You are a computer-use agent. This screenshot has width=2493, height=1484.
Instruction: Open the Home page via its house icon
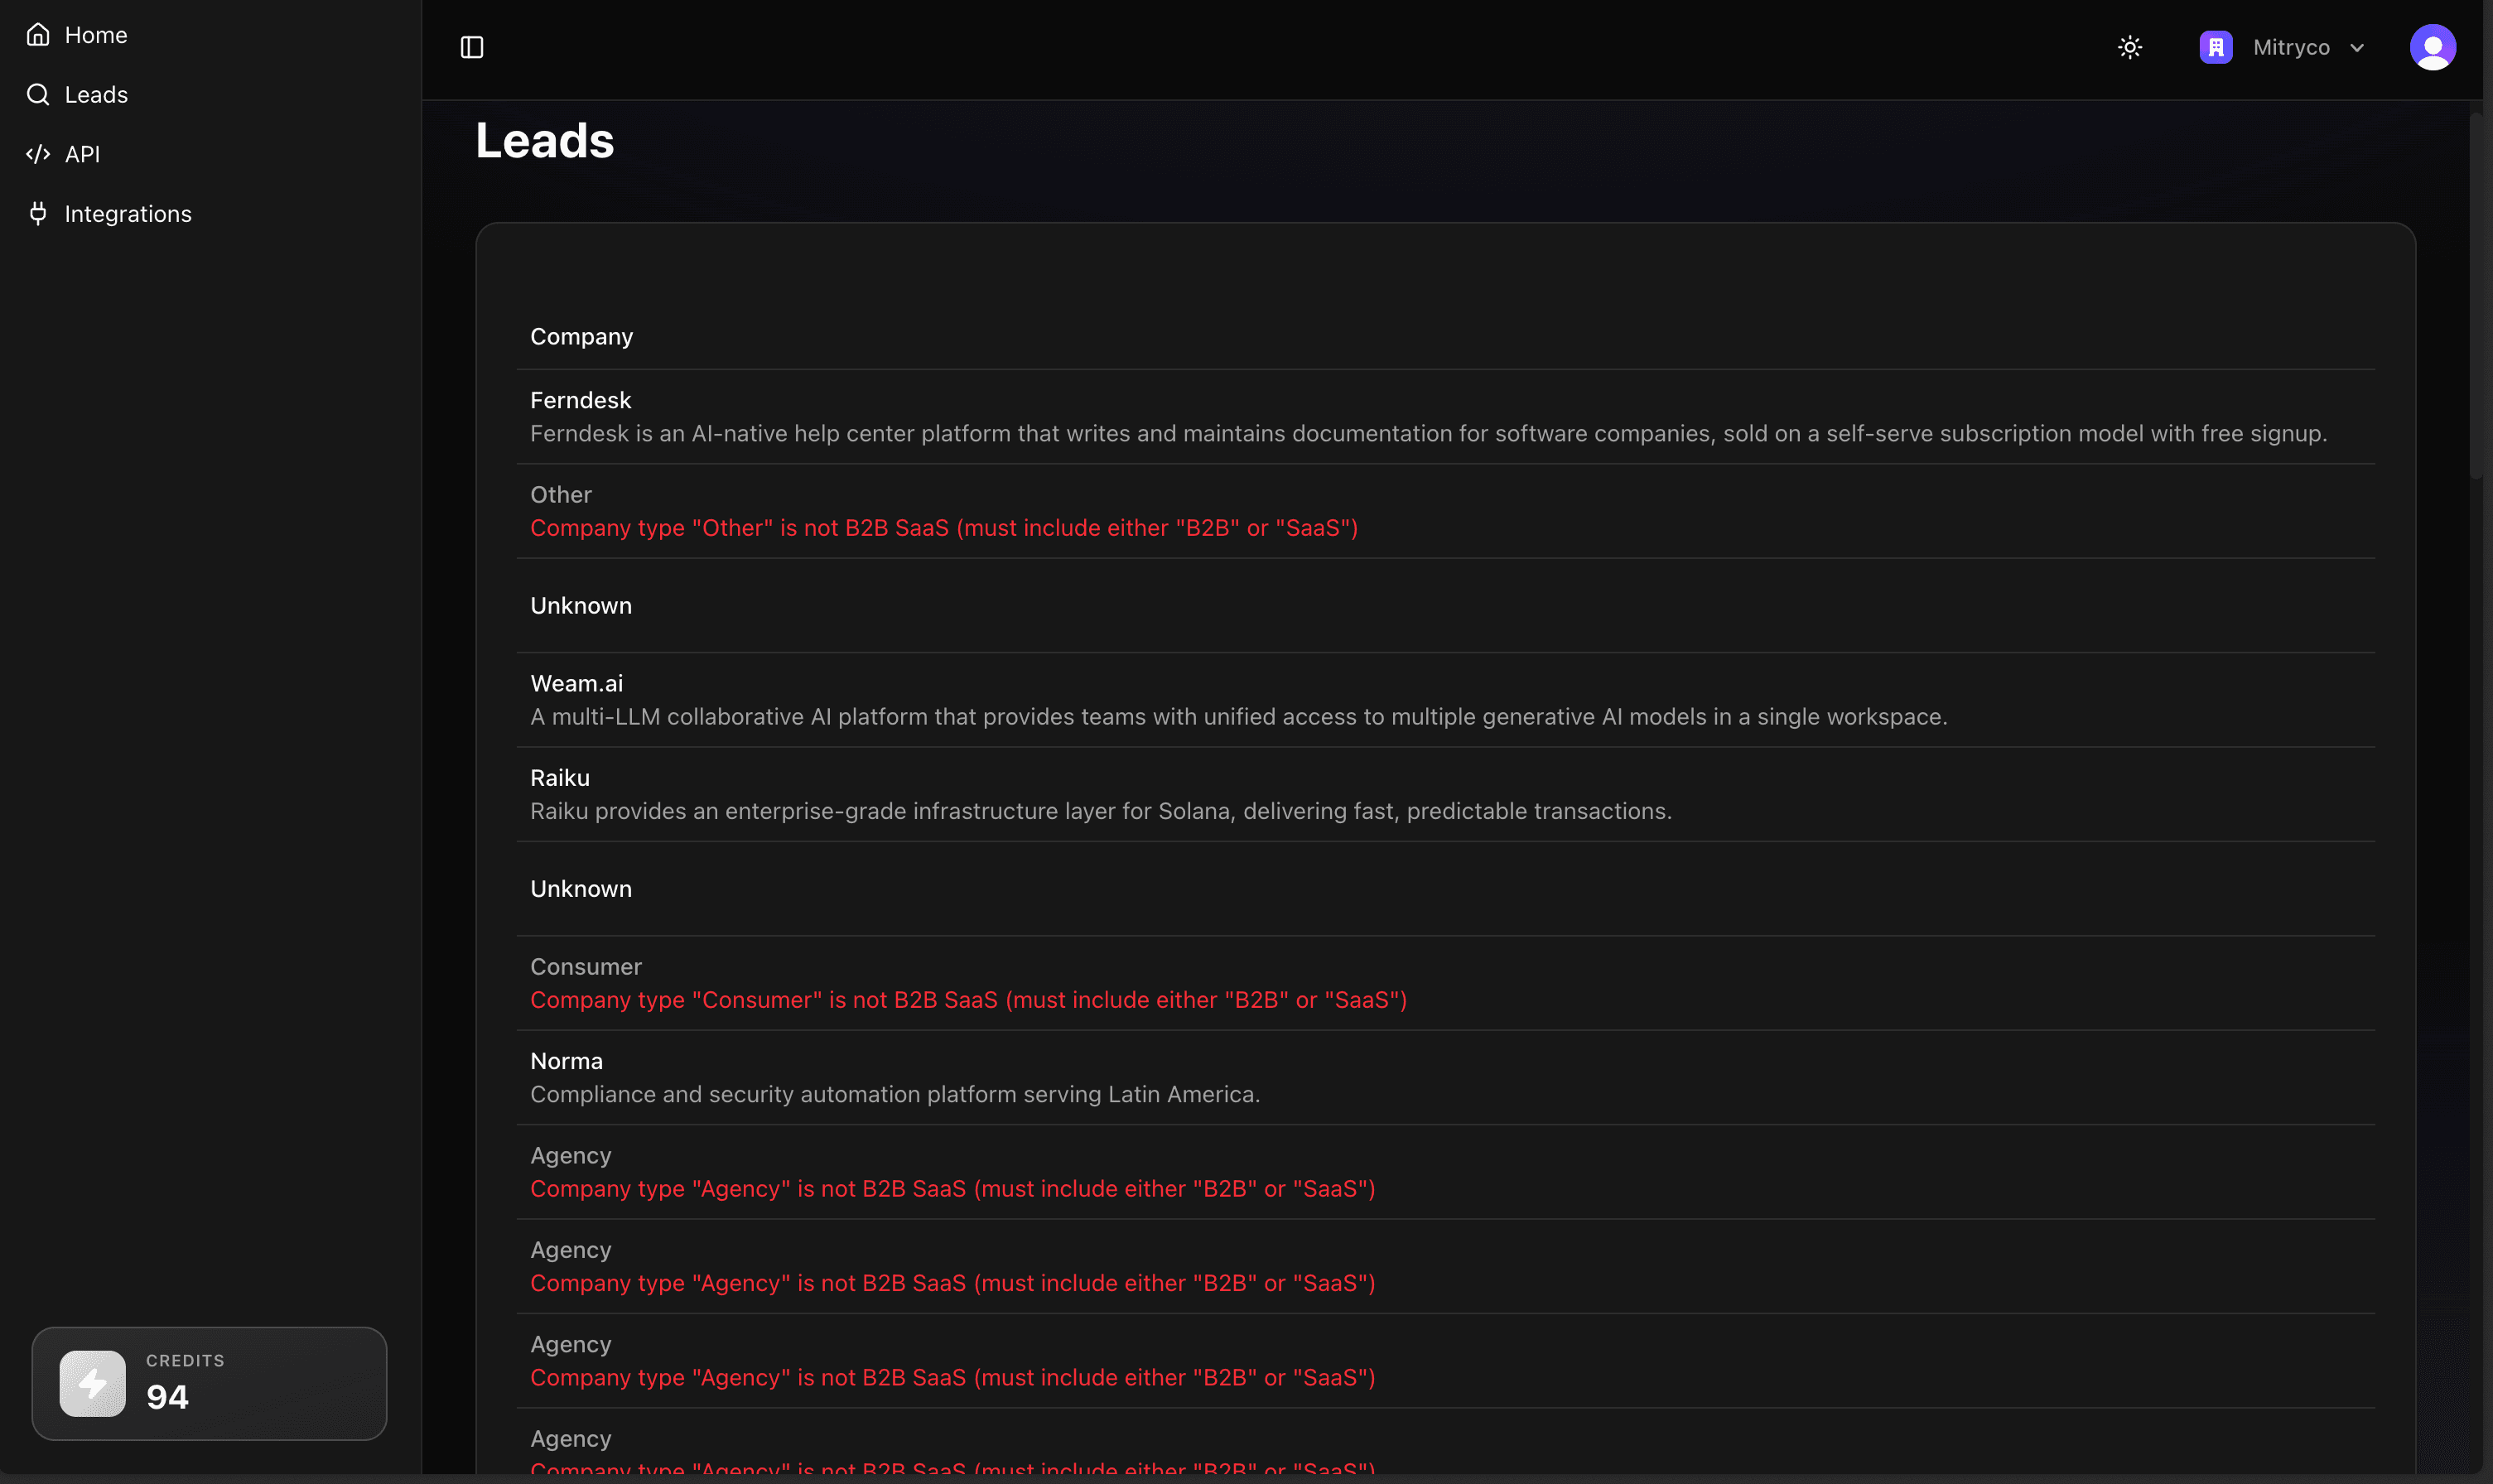click(x=38, y=33)
